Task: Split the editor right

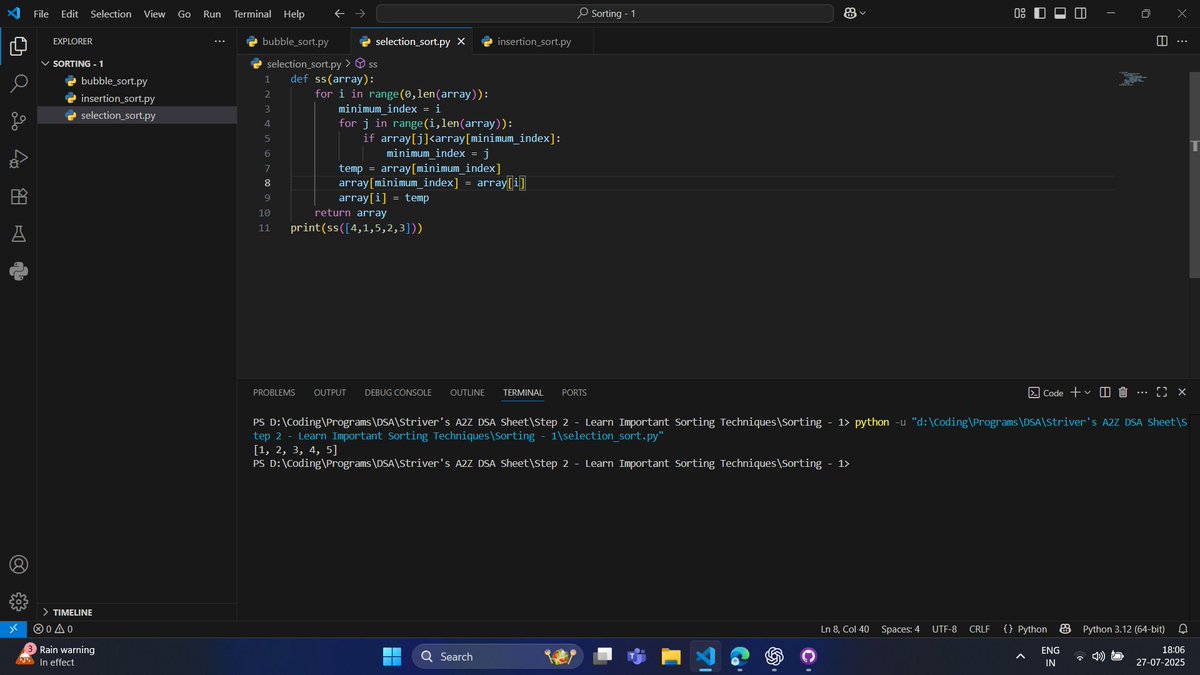Action: 1162,41
